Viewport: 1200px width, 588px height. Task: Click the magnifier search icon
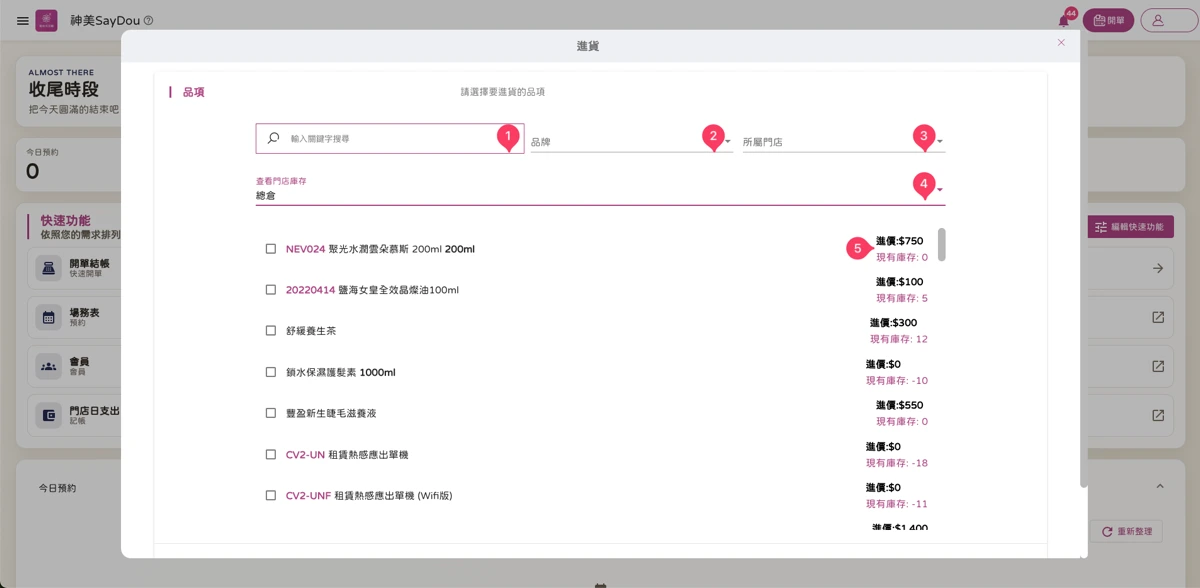[273, 138]
